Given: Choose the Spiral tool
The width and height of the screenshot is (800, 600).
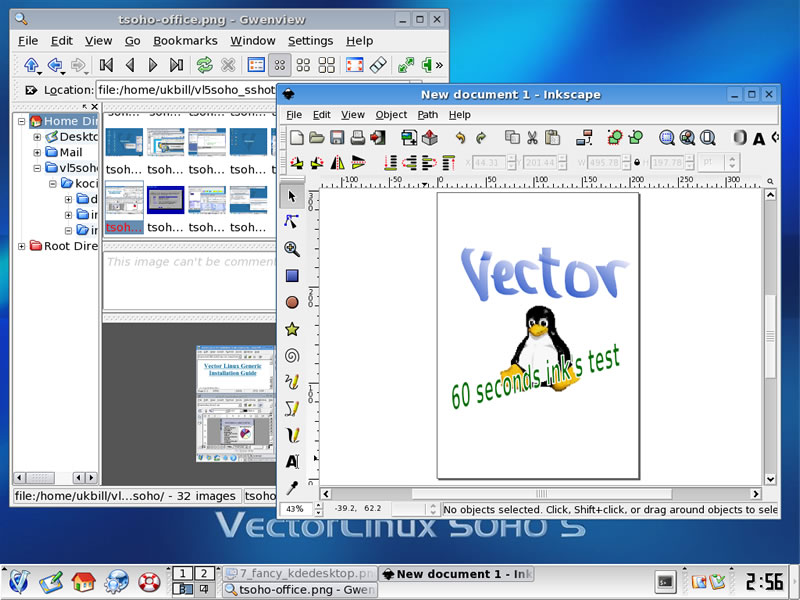Looking at the screenshot, I should coord(292,355).
